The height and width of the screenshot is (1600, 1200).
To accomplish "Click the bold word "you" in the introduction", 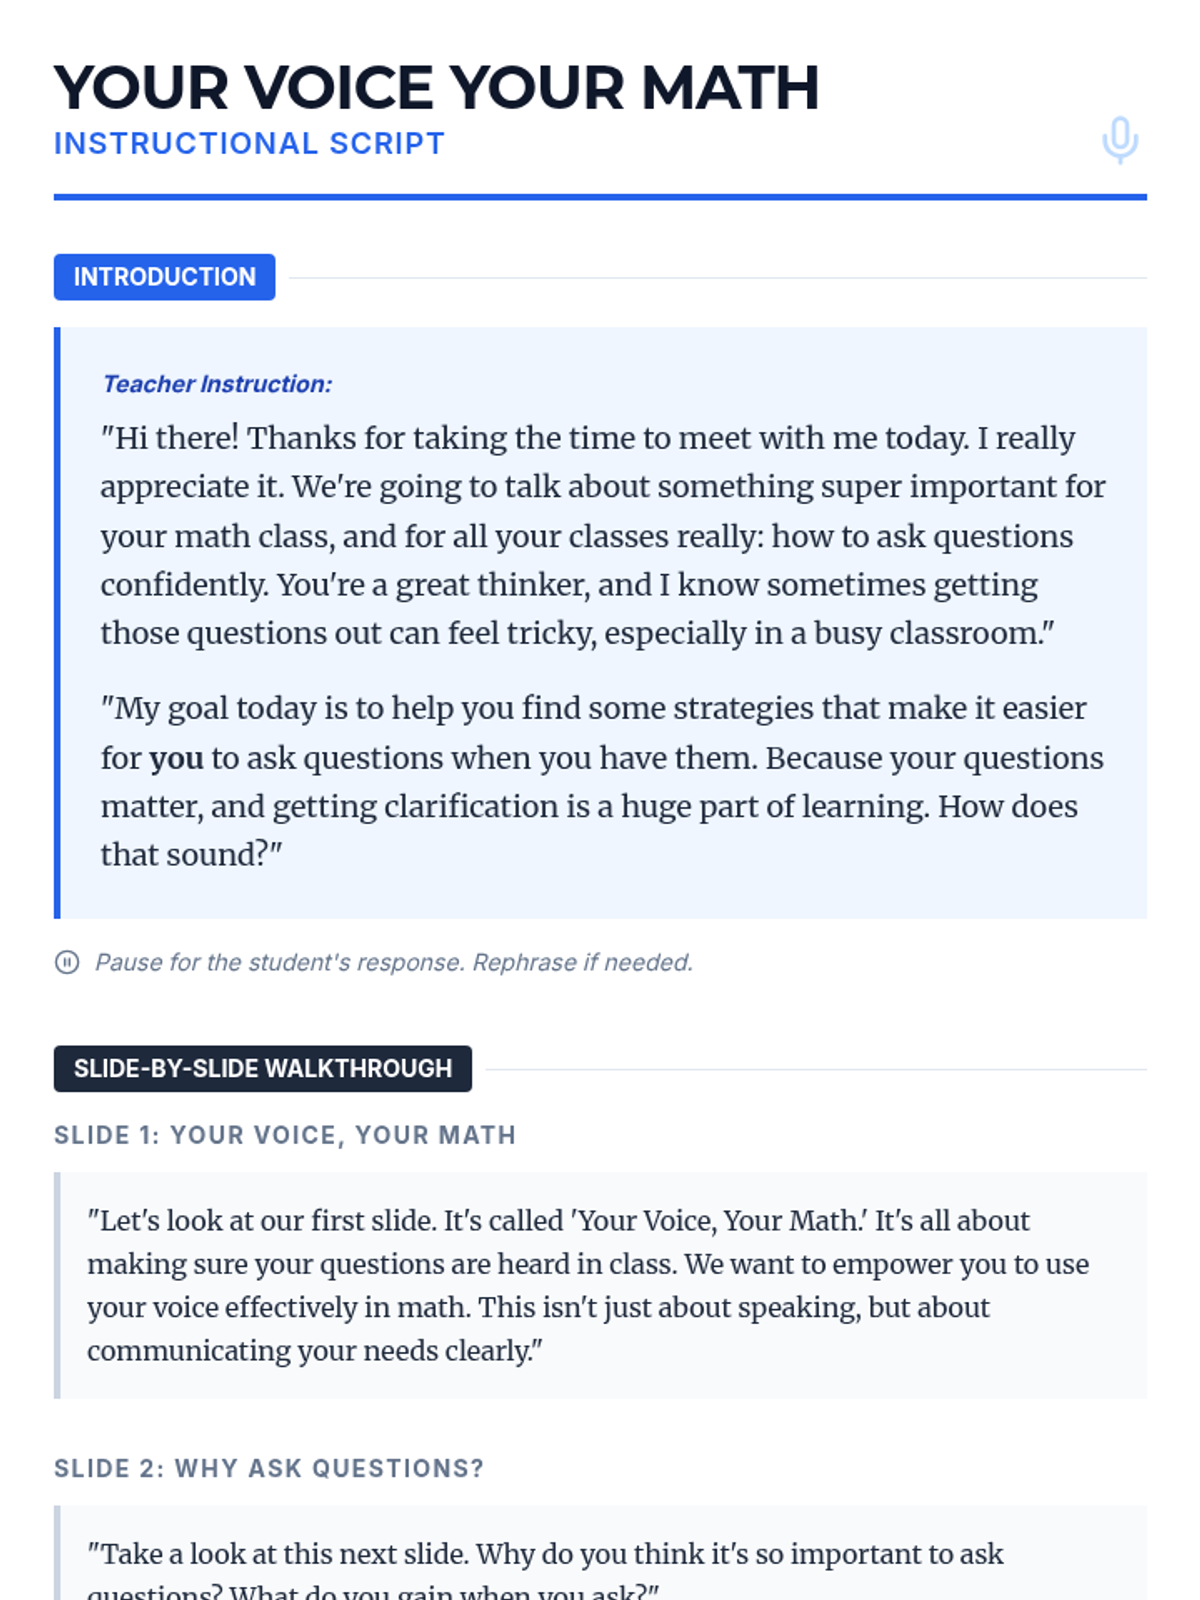I will [176, 758].
